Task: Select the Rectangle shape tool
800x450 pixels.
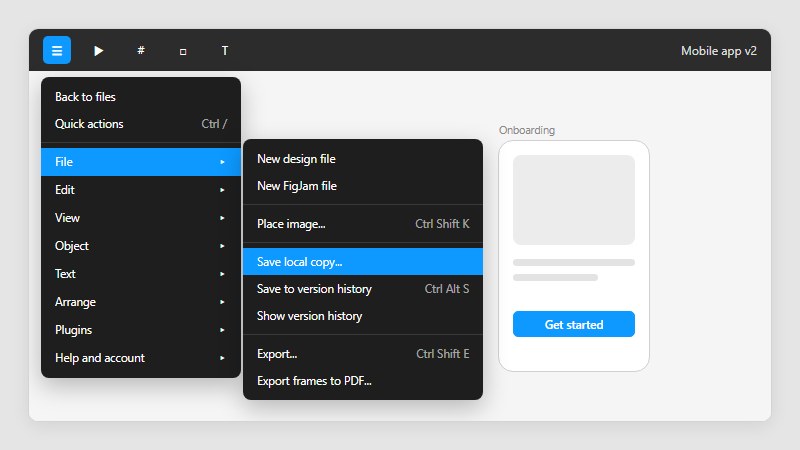Action: pos(183,51)
